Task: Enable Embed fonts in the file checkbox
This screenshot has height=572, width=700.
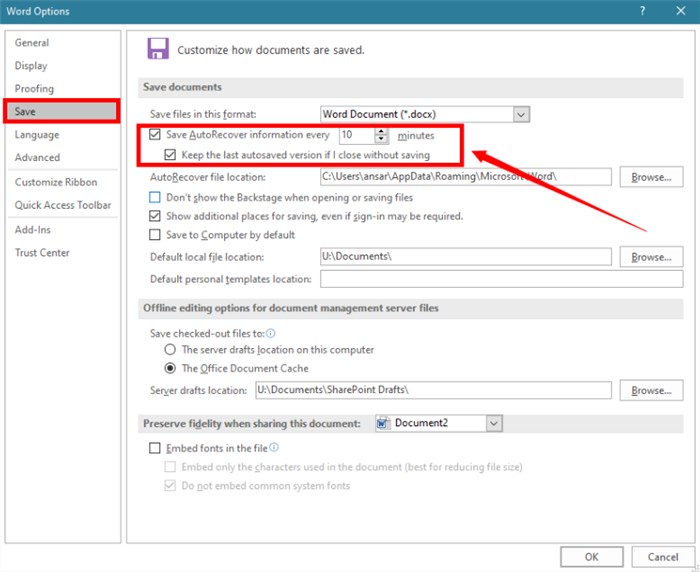Action: click(154, 448)
